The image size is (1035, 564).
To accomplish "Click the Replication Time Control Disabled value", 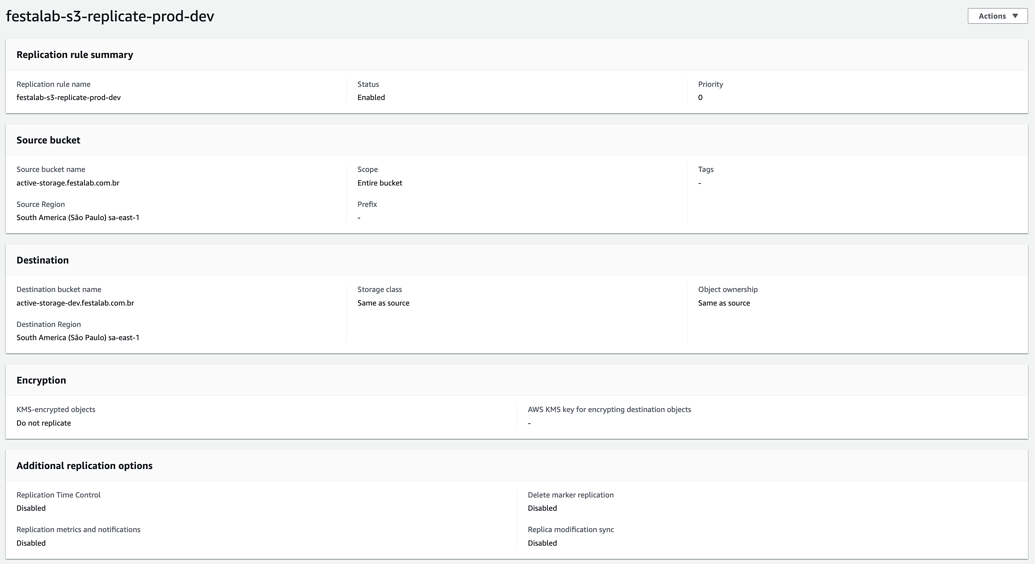I will click(x=31, y=508).
